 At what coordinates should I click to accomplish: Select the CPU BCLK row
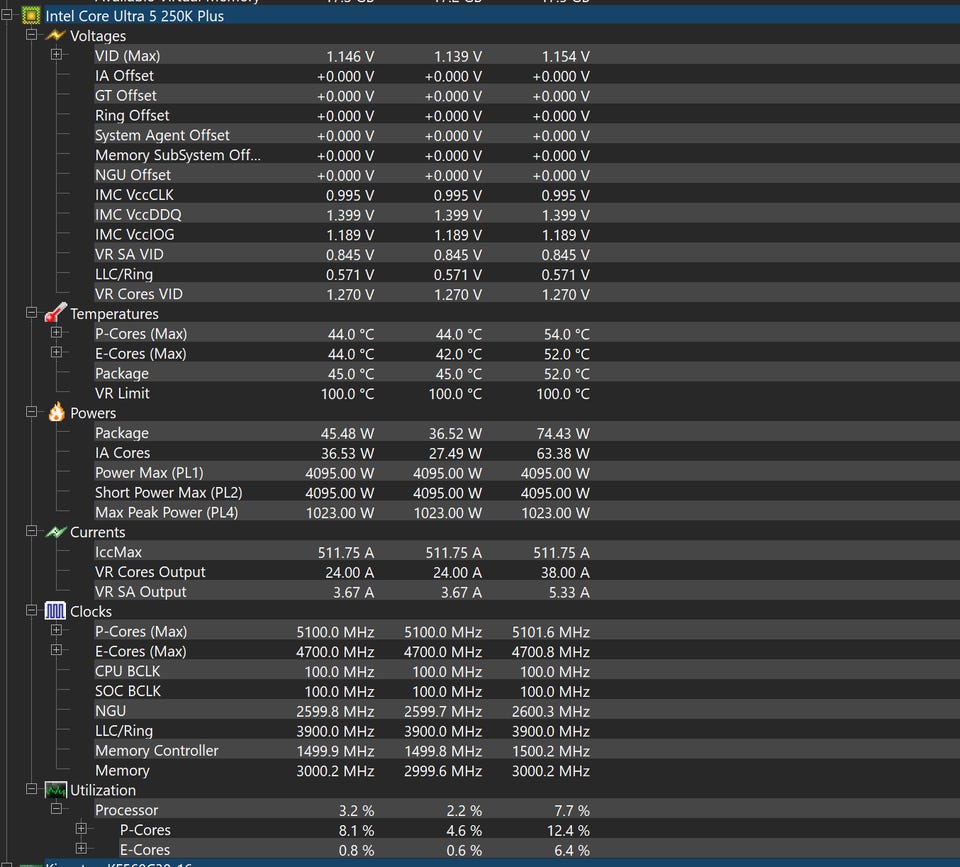(527, 671)
